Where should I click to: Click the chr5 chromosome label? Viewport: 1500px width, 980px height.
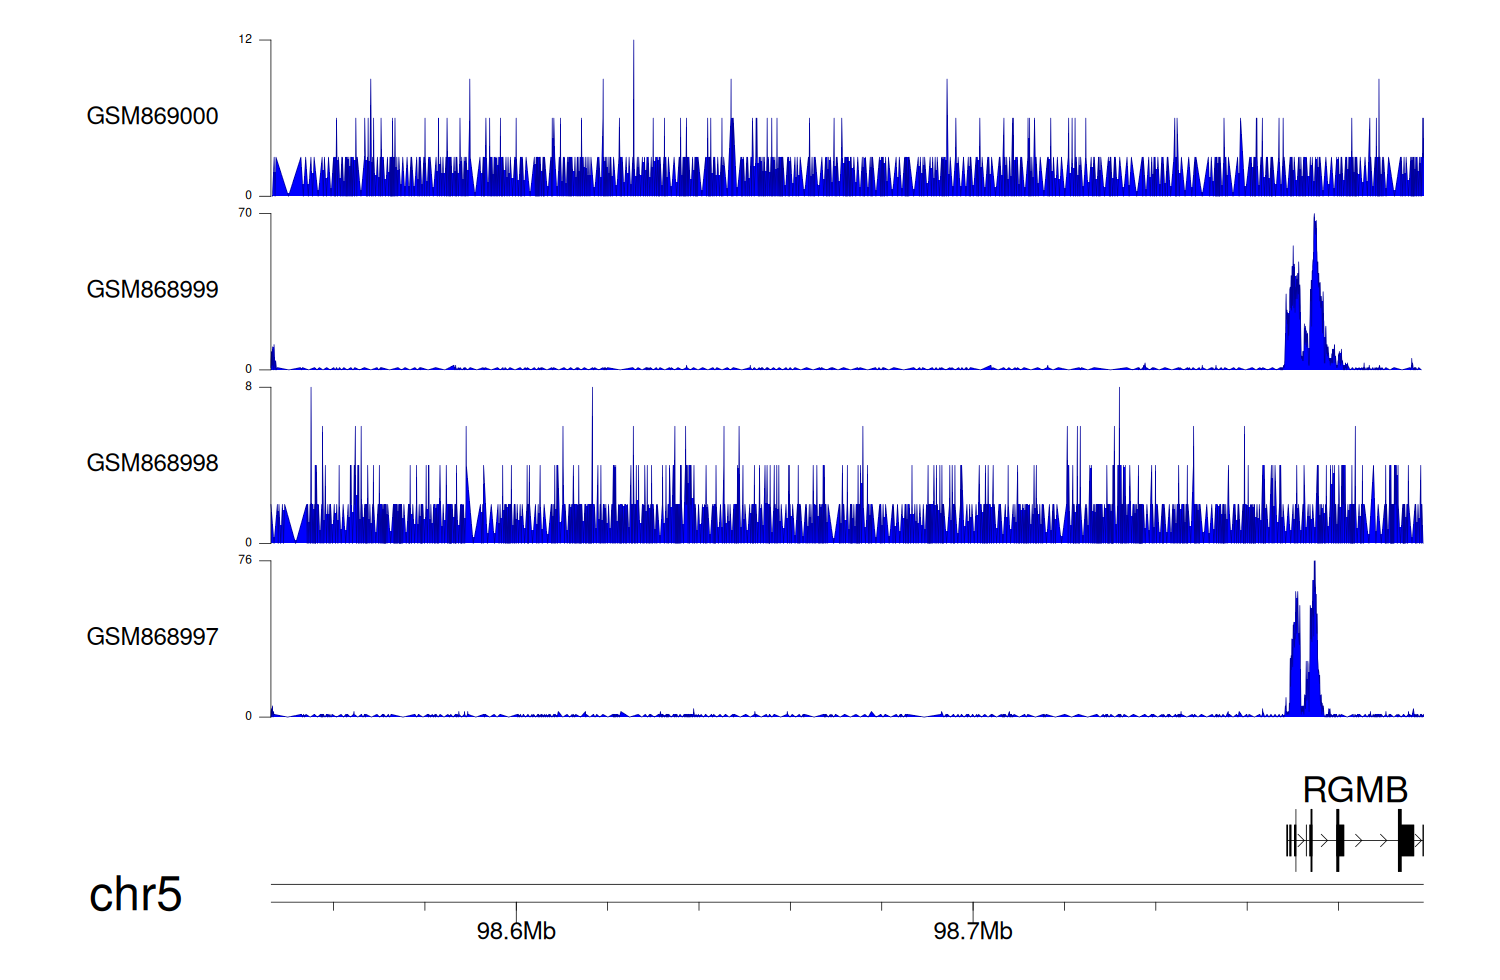pos(135,894)
